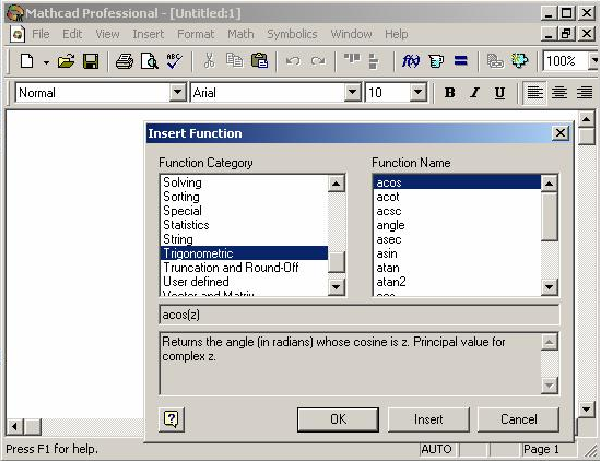Click the Component Wizard icon
The width and height of the screenshot is (600, 461).
(495, 61)
